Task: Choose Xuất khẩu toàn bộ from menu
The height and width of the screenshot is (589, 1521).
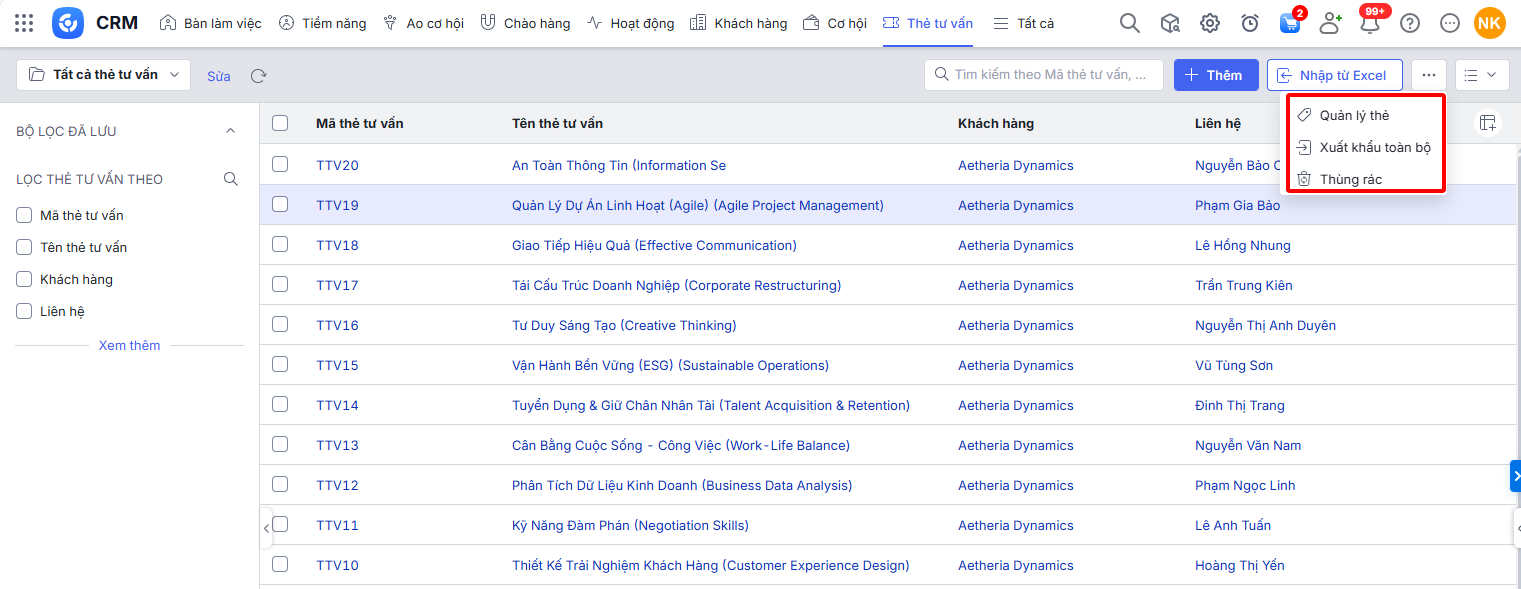Action: pyautogui.click(x=1374, y=147)
